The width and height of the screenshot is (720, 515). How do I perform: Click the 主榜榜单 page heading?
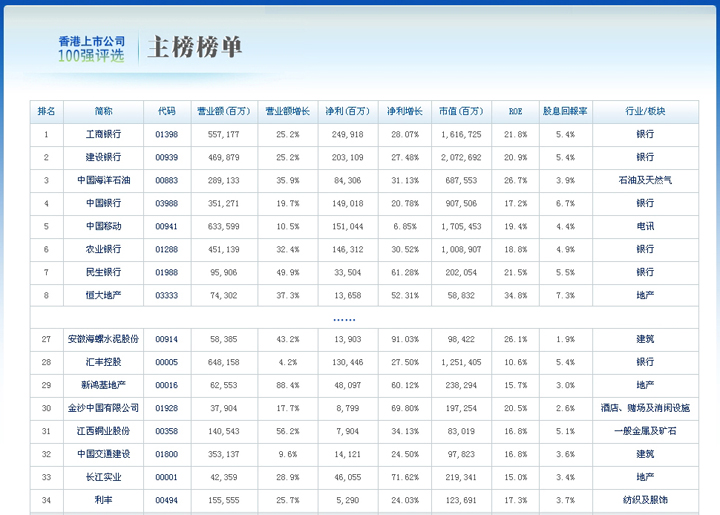tap(195, 48)
